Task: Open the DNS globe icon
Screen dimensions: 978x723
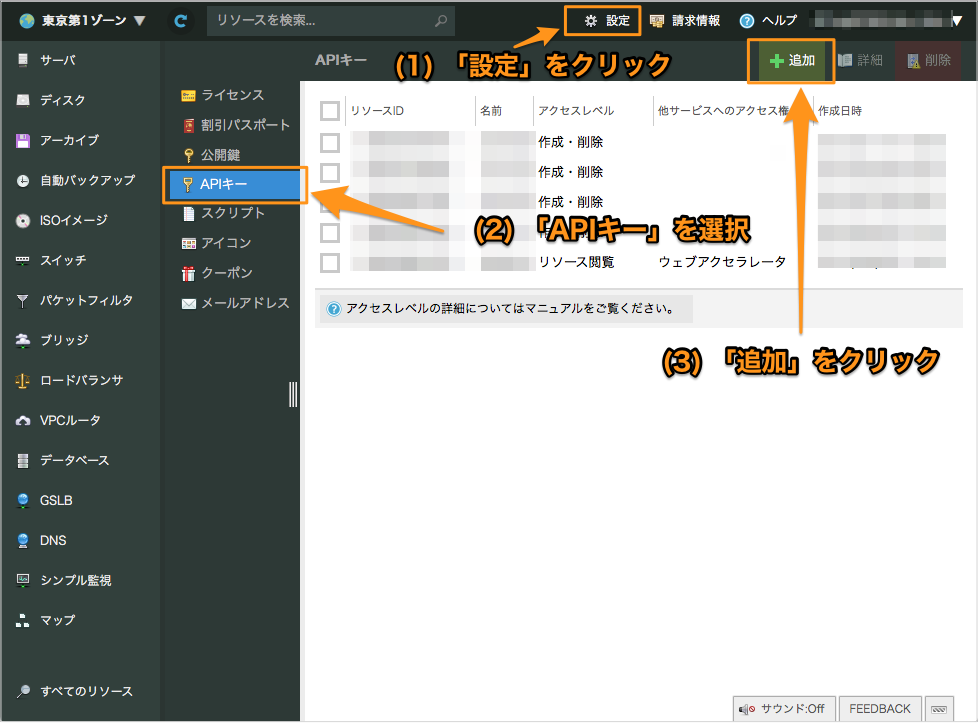Action: (23, 540)
